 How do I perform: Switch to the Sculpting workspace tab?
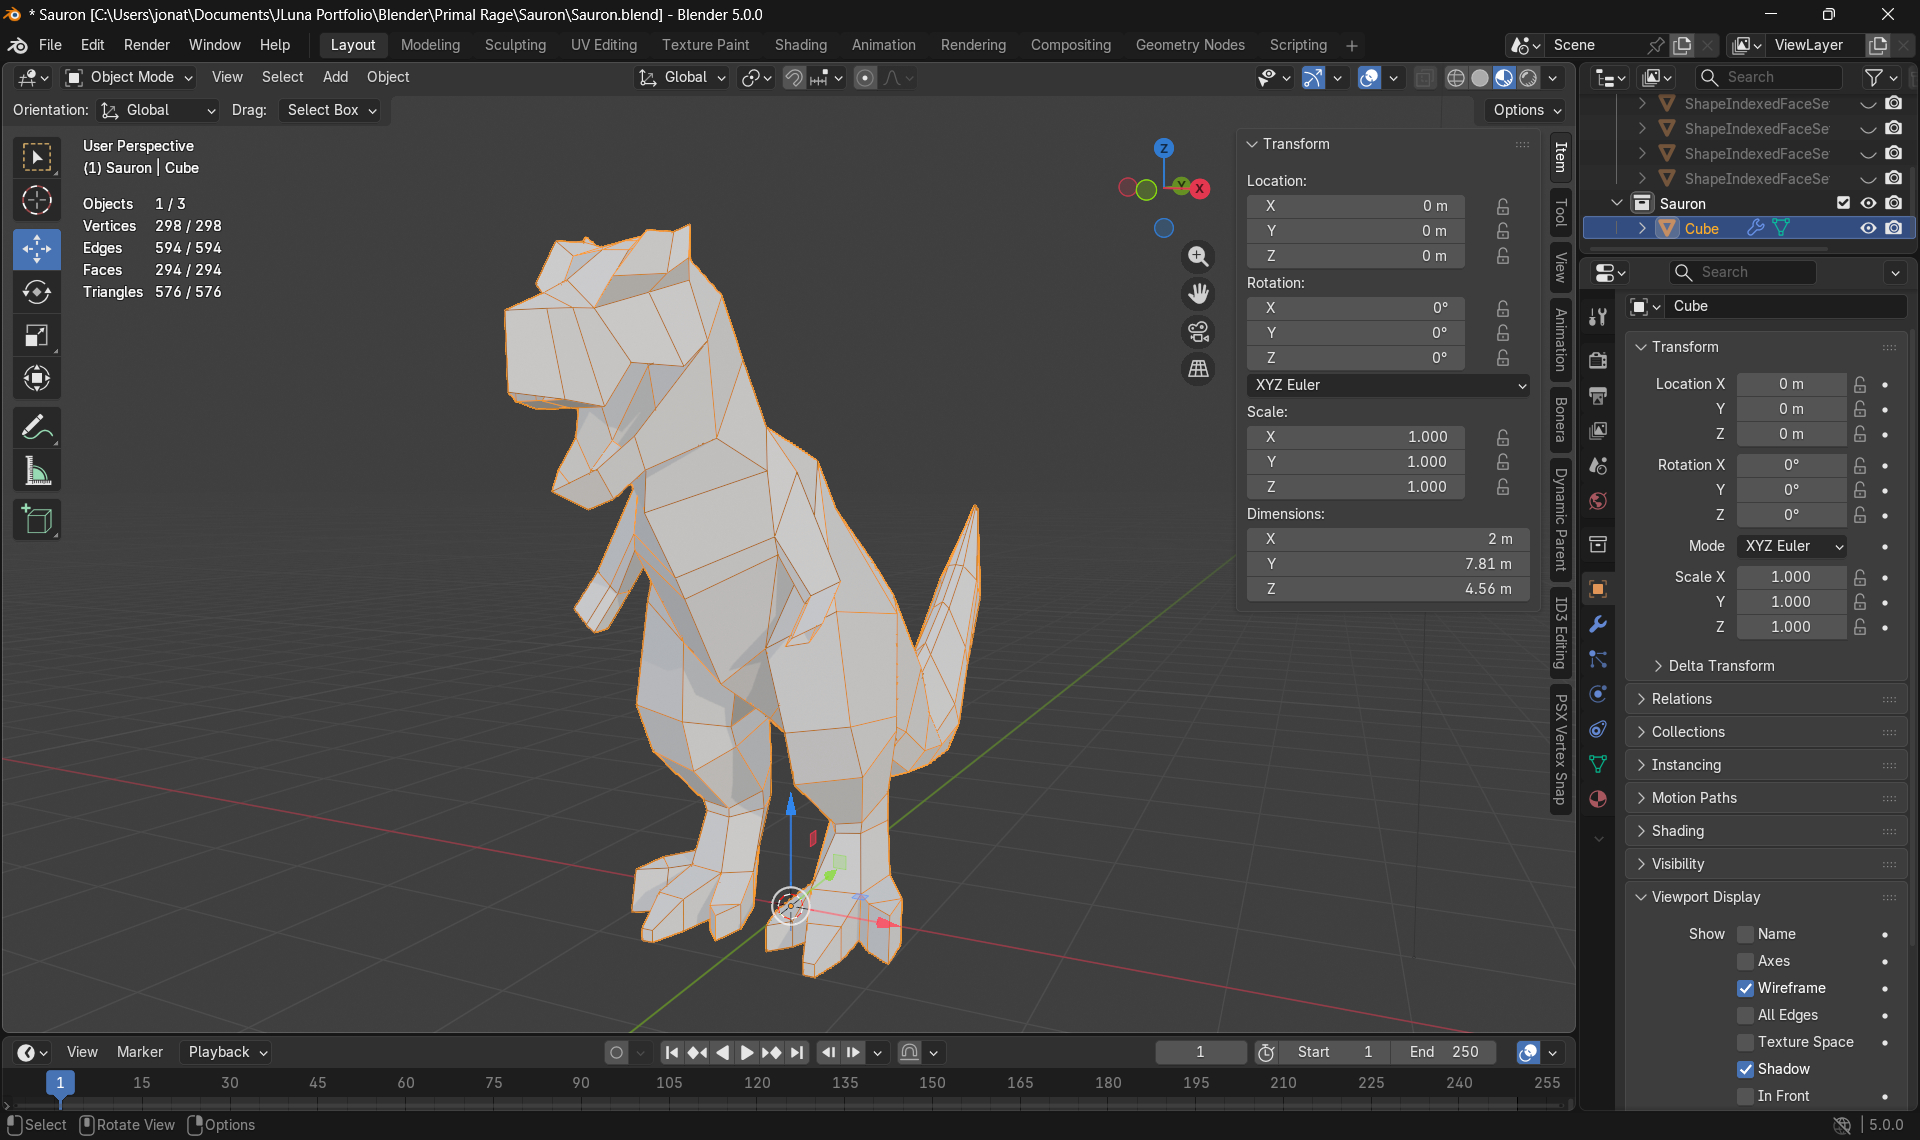(x=515, y=45)
